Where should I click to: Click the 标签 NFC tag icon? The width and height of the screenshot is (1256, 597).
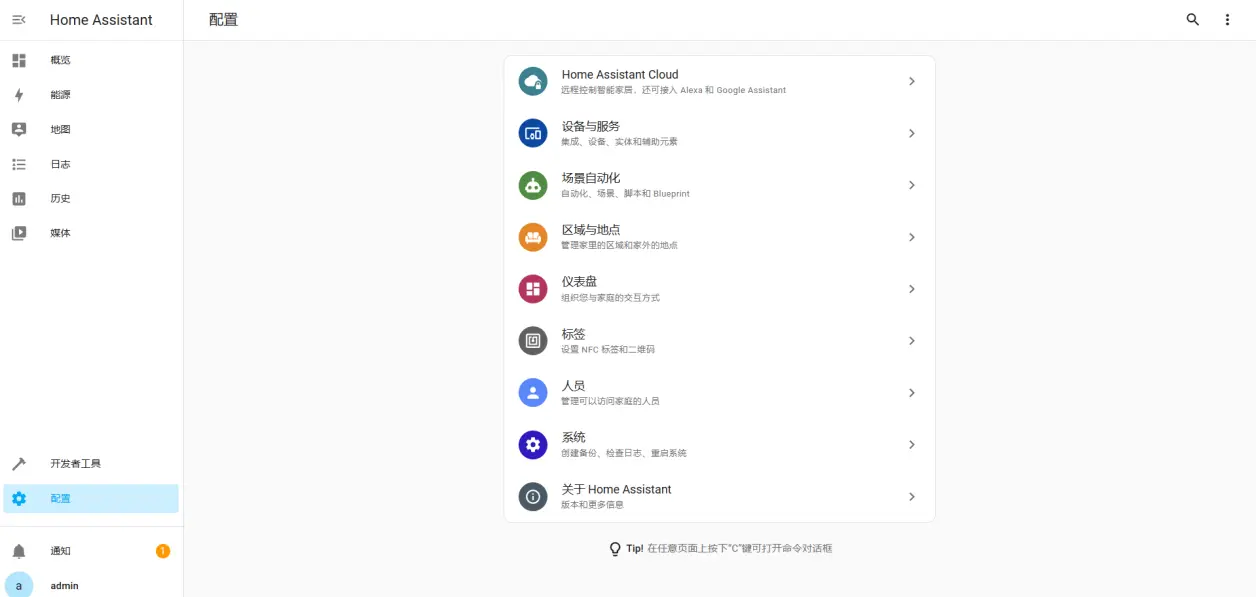[x=533, y=341]
